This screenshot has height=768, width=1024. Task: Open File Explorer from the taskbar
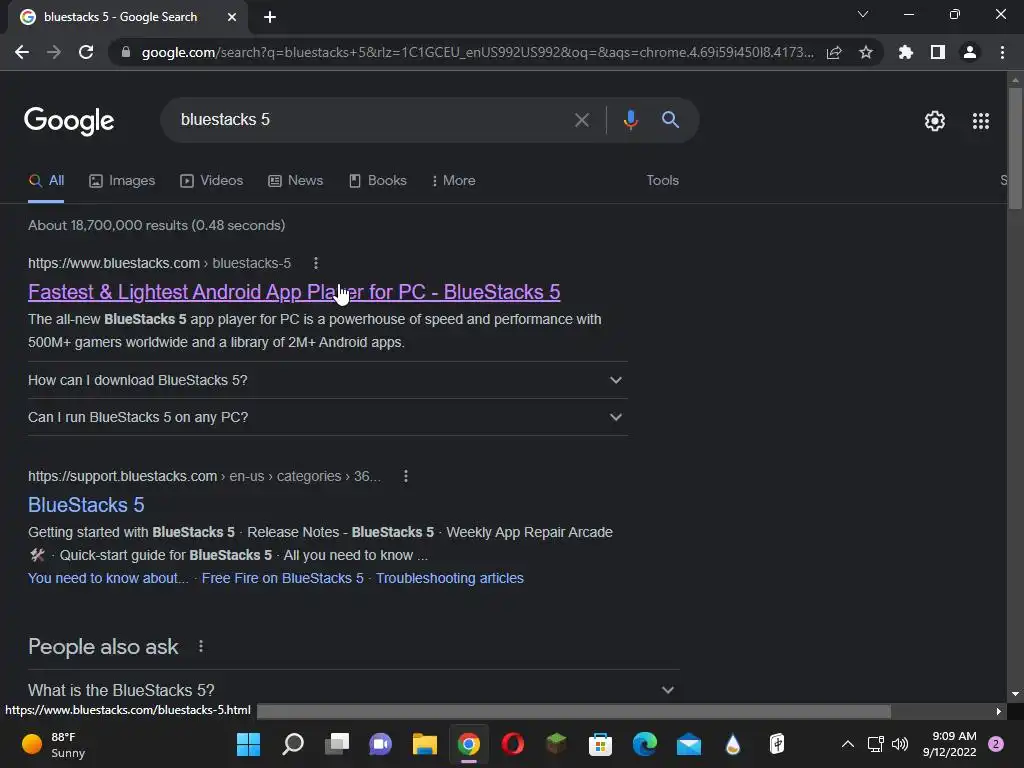pos(424,744)
